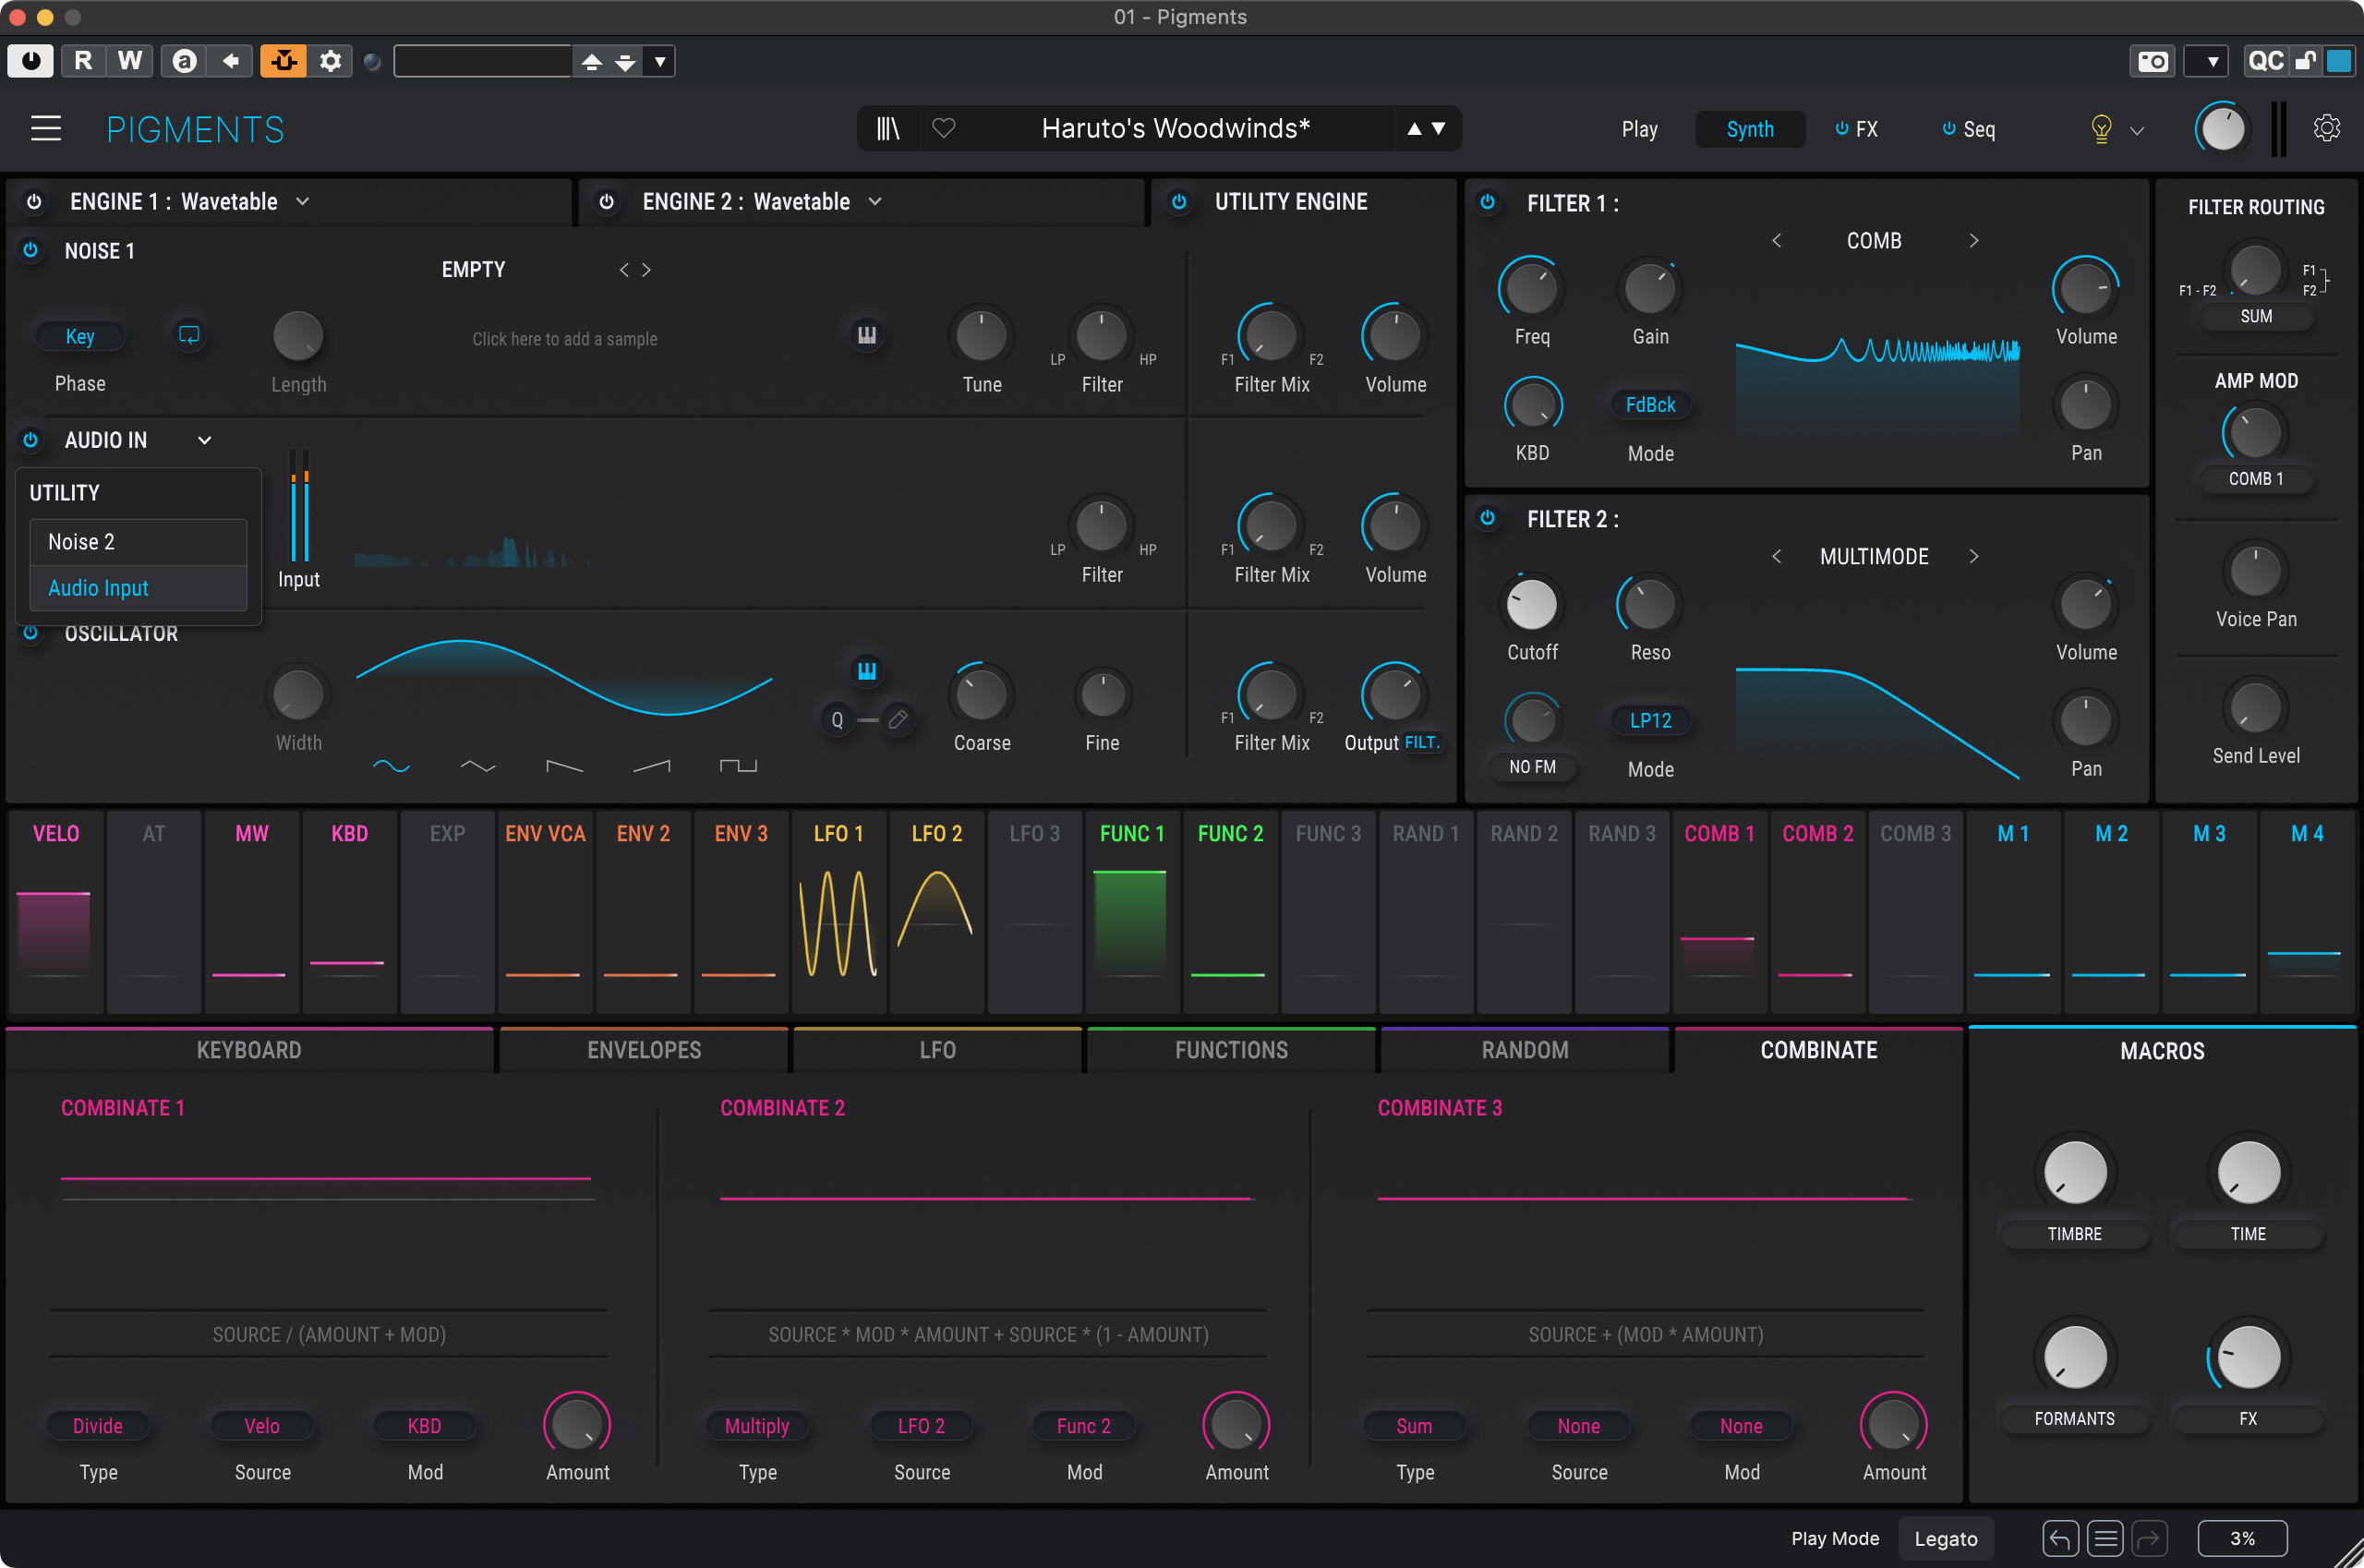
Task: Open Combinate 1 Type Divide dropdown
Action: [98, 1426]
